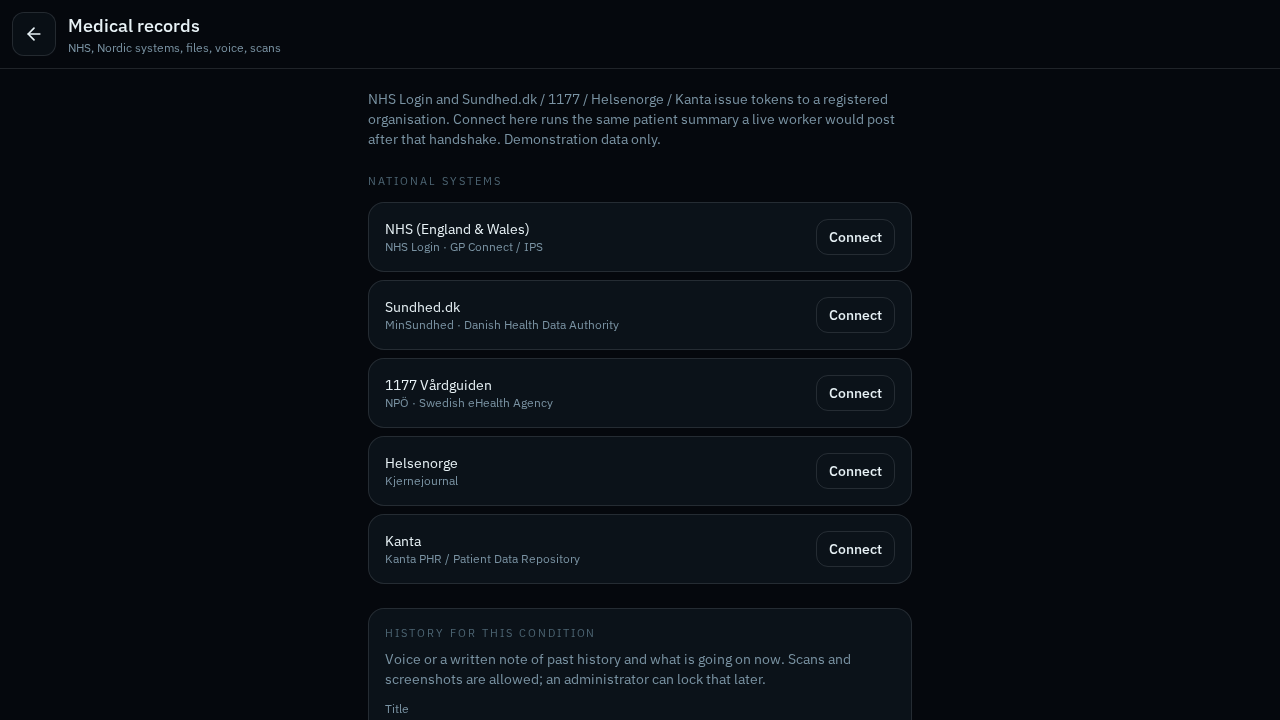The image size is (1280, 720).
Task: Click the Medical records page heading
Action: 134,26
